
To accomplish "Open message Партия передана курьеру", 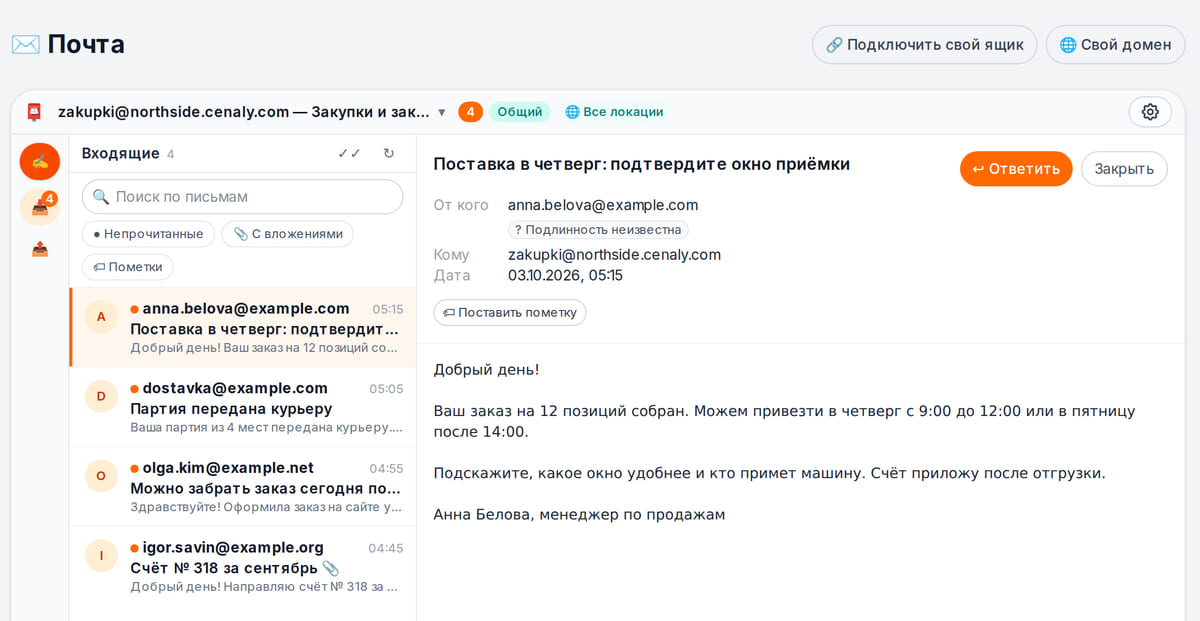I will (243, 407).
